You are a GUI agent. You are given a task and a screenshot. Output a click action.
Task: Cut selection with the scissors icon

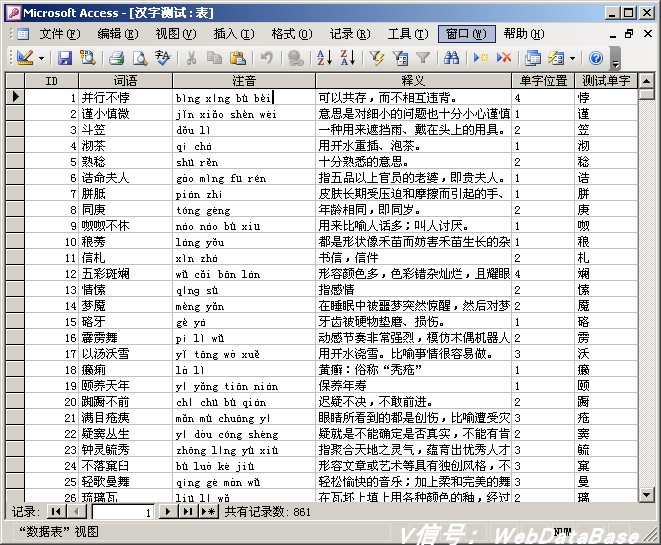tap(191, 58)
